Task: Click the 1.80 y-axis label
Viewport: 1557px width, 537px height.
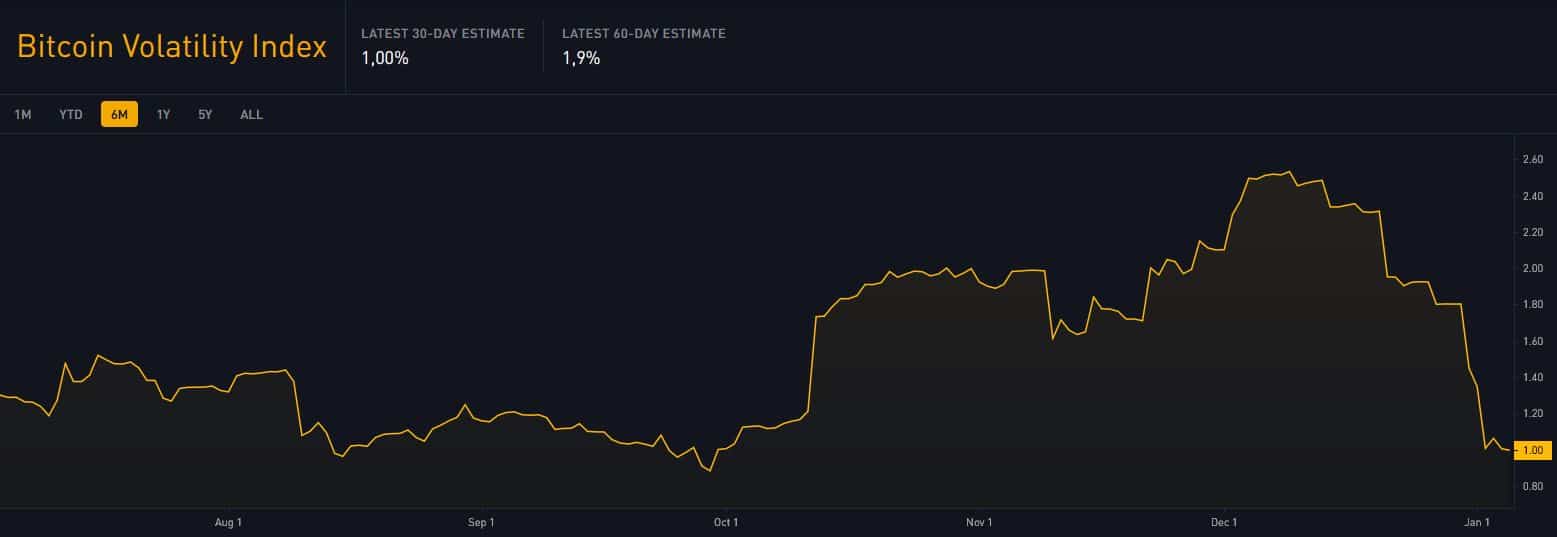Action: [1532, 305]
